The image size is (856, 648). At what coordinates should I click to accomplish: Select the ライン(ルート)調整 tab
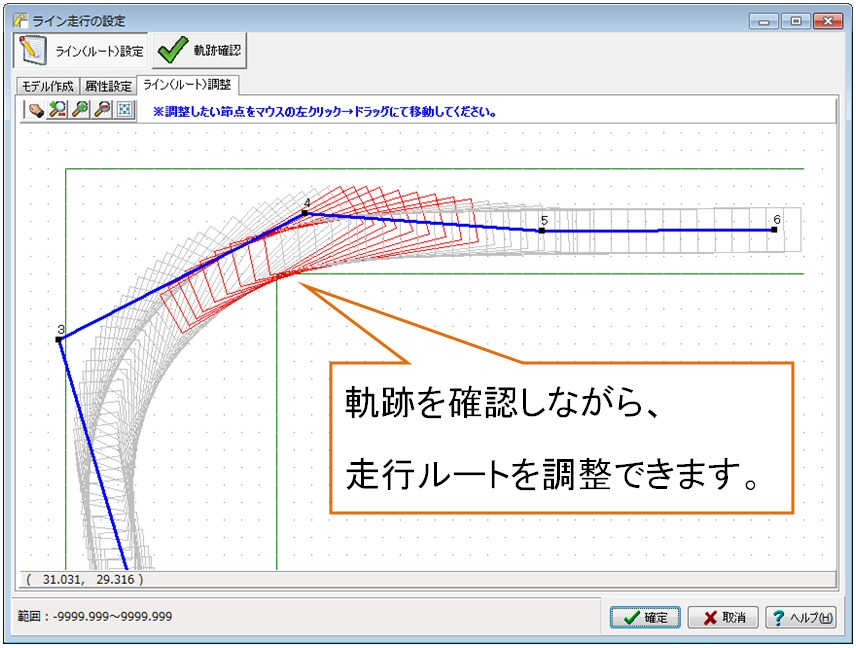(x=187, y=85)
